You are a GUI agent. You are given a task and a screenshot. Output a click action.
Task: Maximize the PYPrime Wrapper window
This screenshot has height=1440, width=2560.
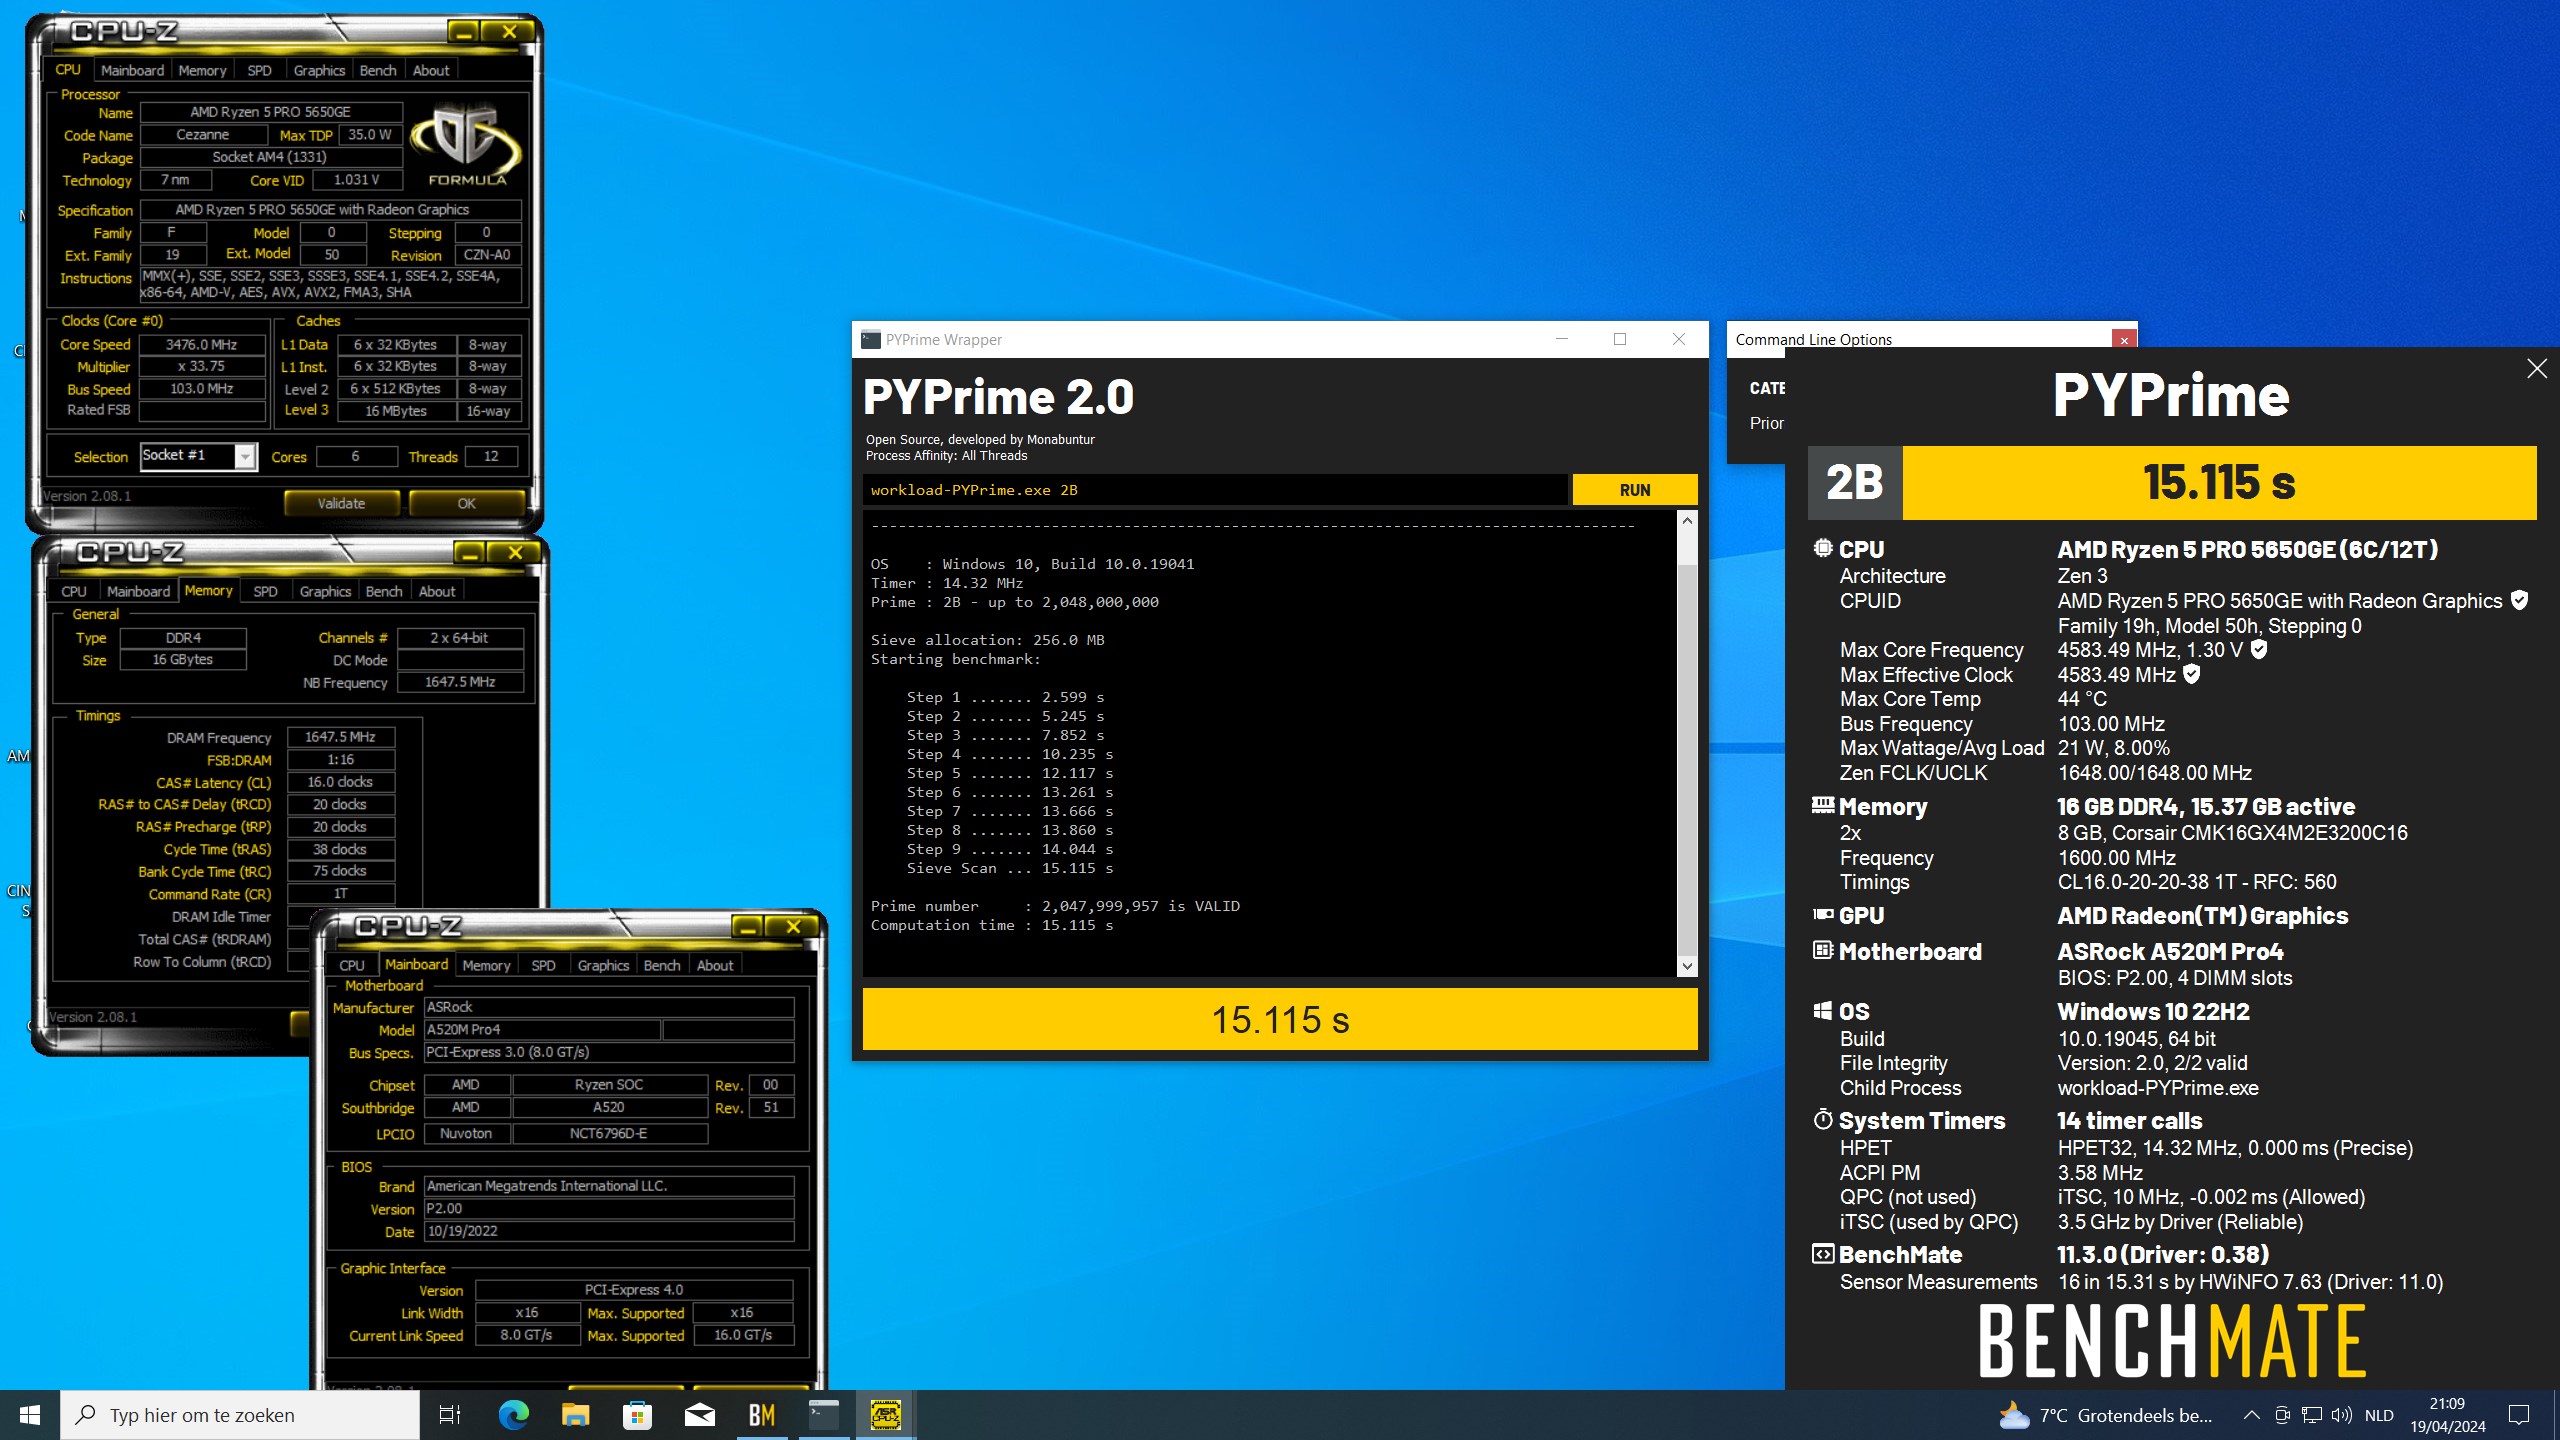coord(1620,340)
